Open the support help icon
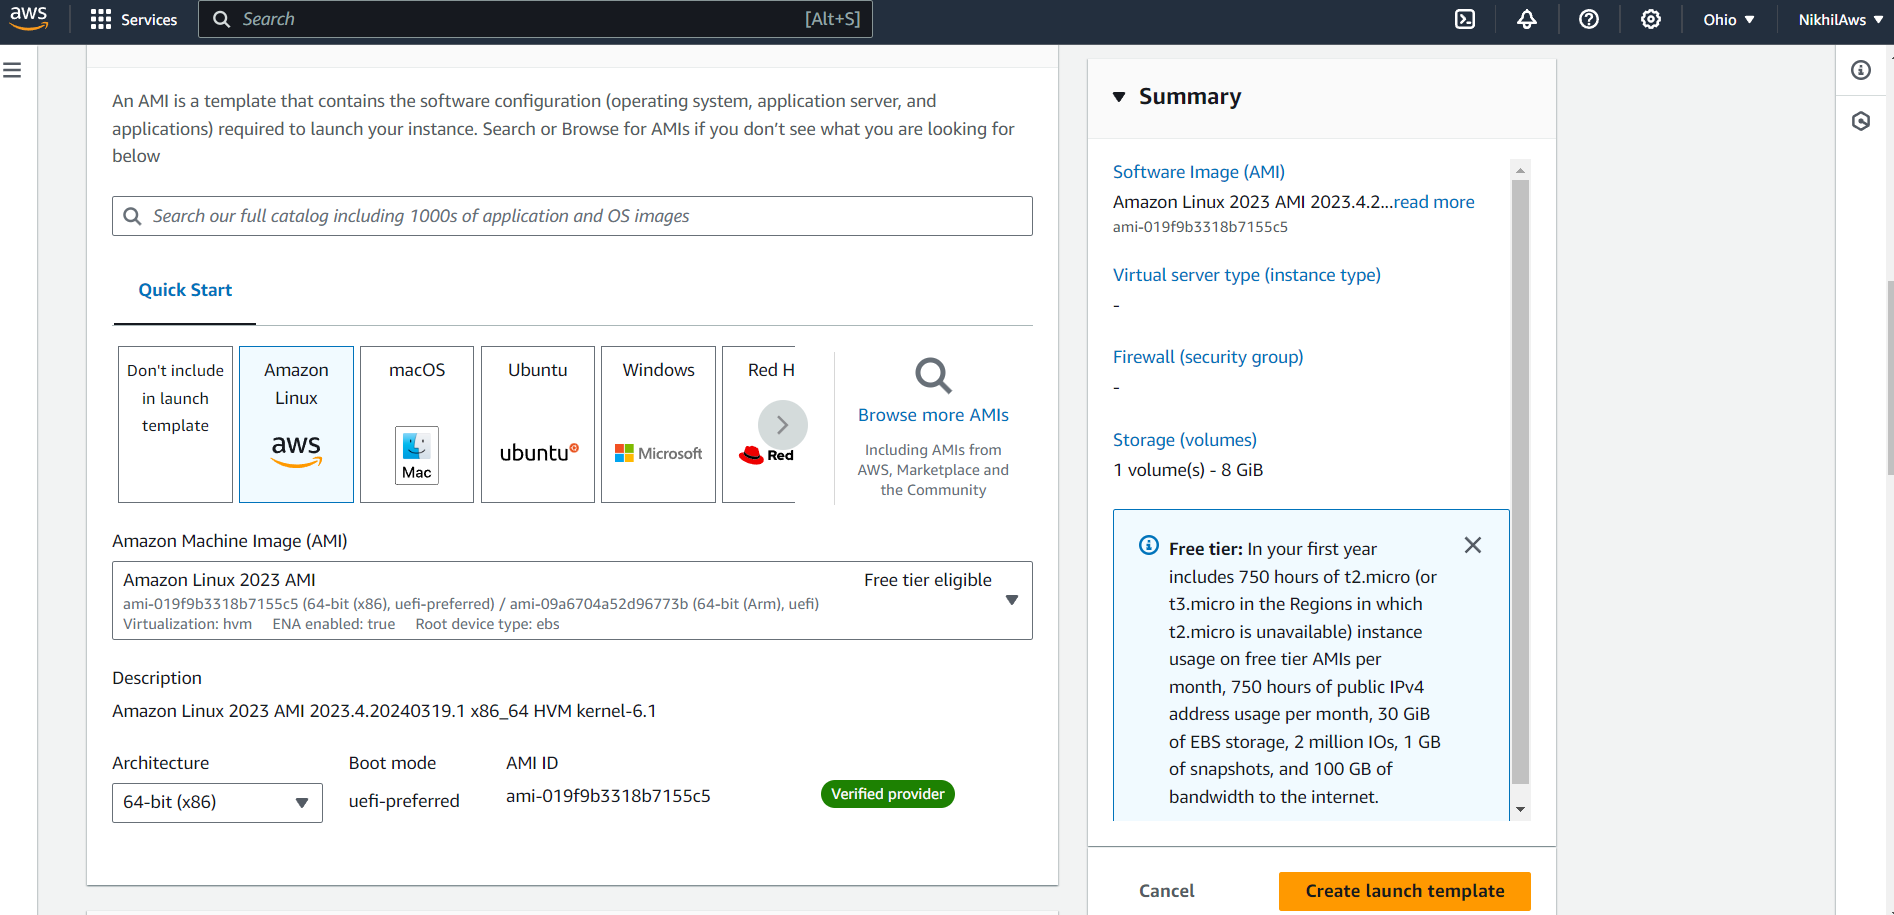Viewport: 1894px width, 915px height. (x=1588, y=19)
